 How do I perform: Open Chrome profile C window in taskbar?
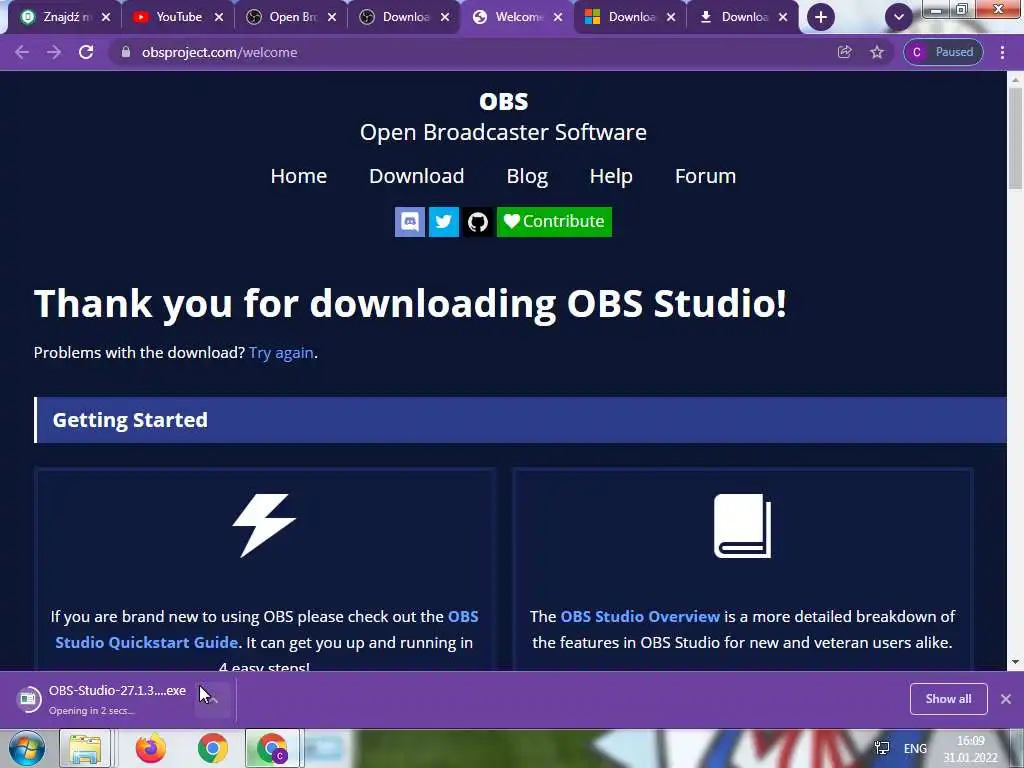273,748
